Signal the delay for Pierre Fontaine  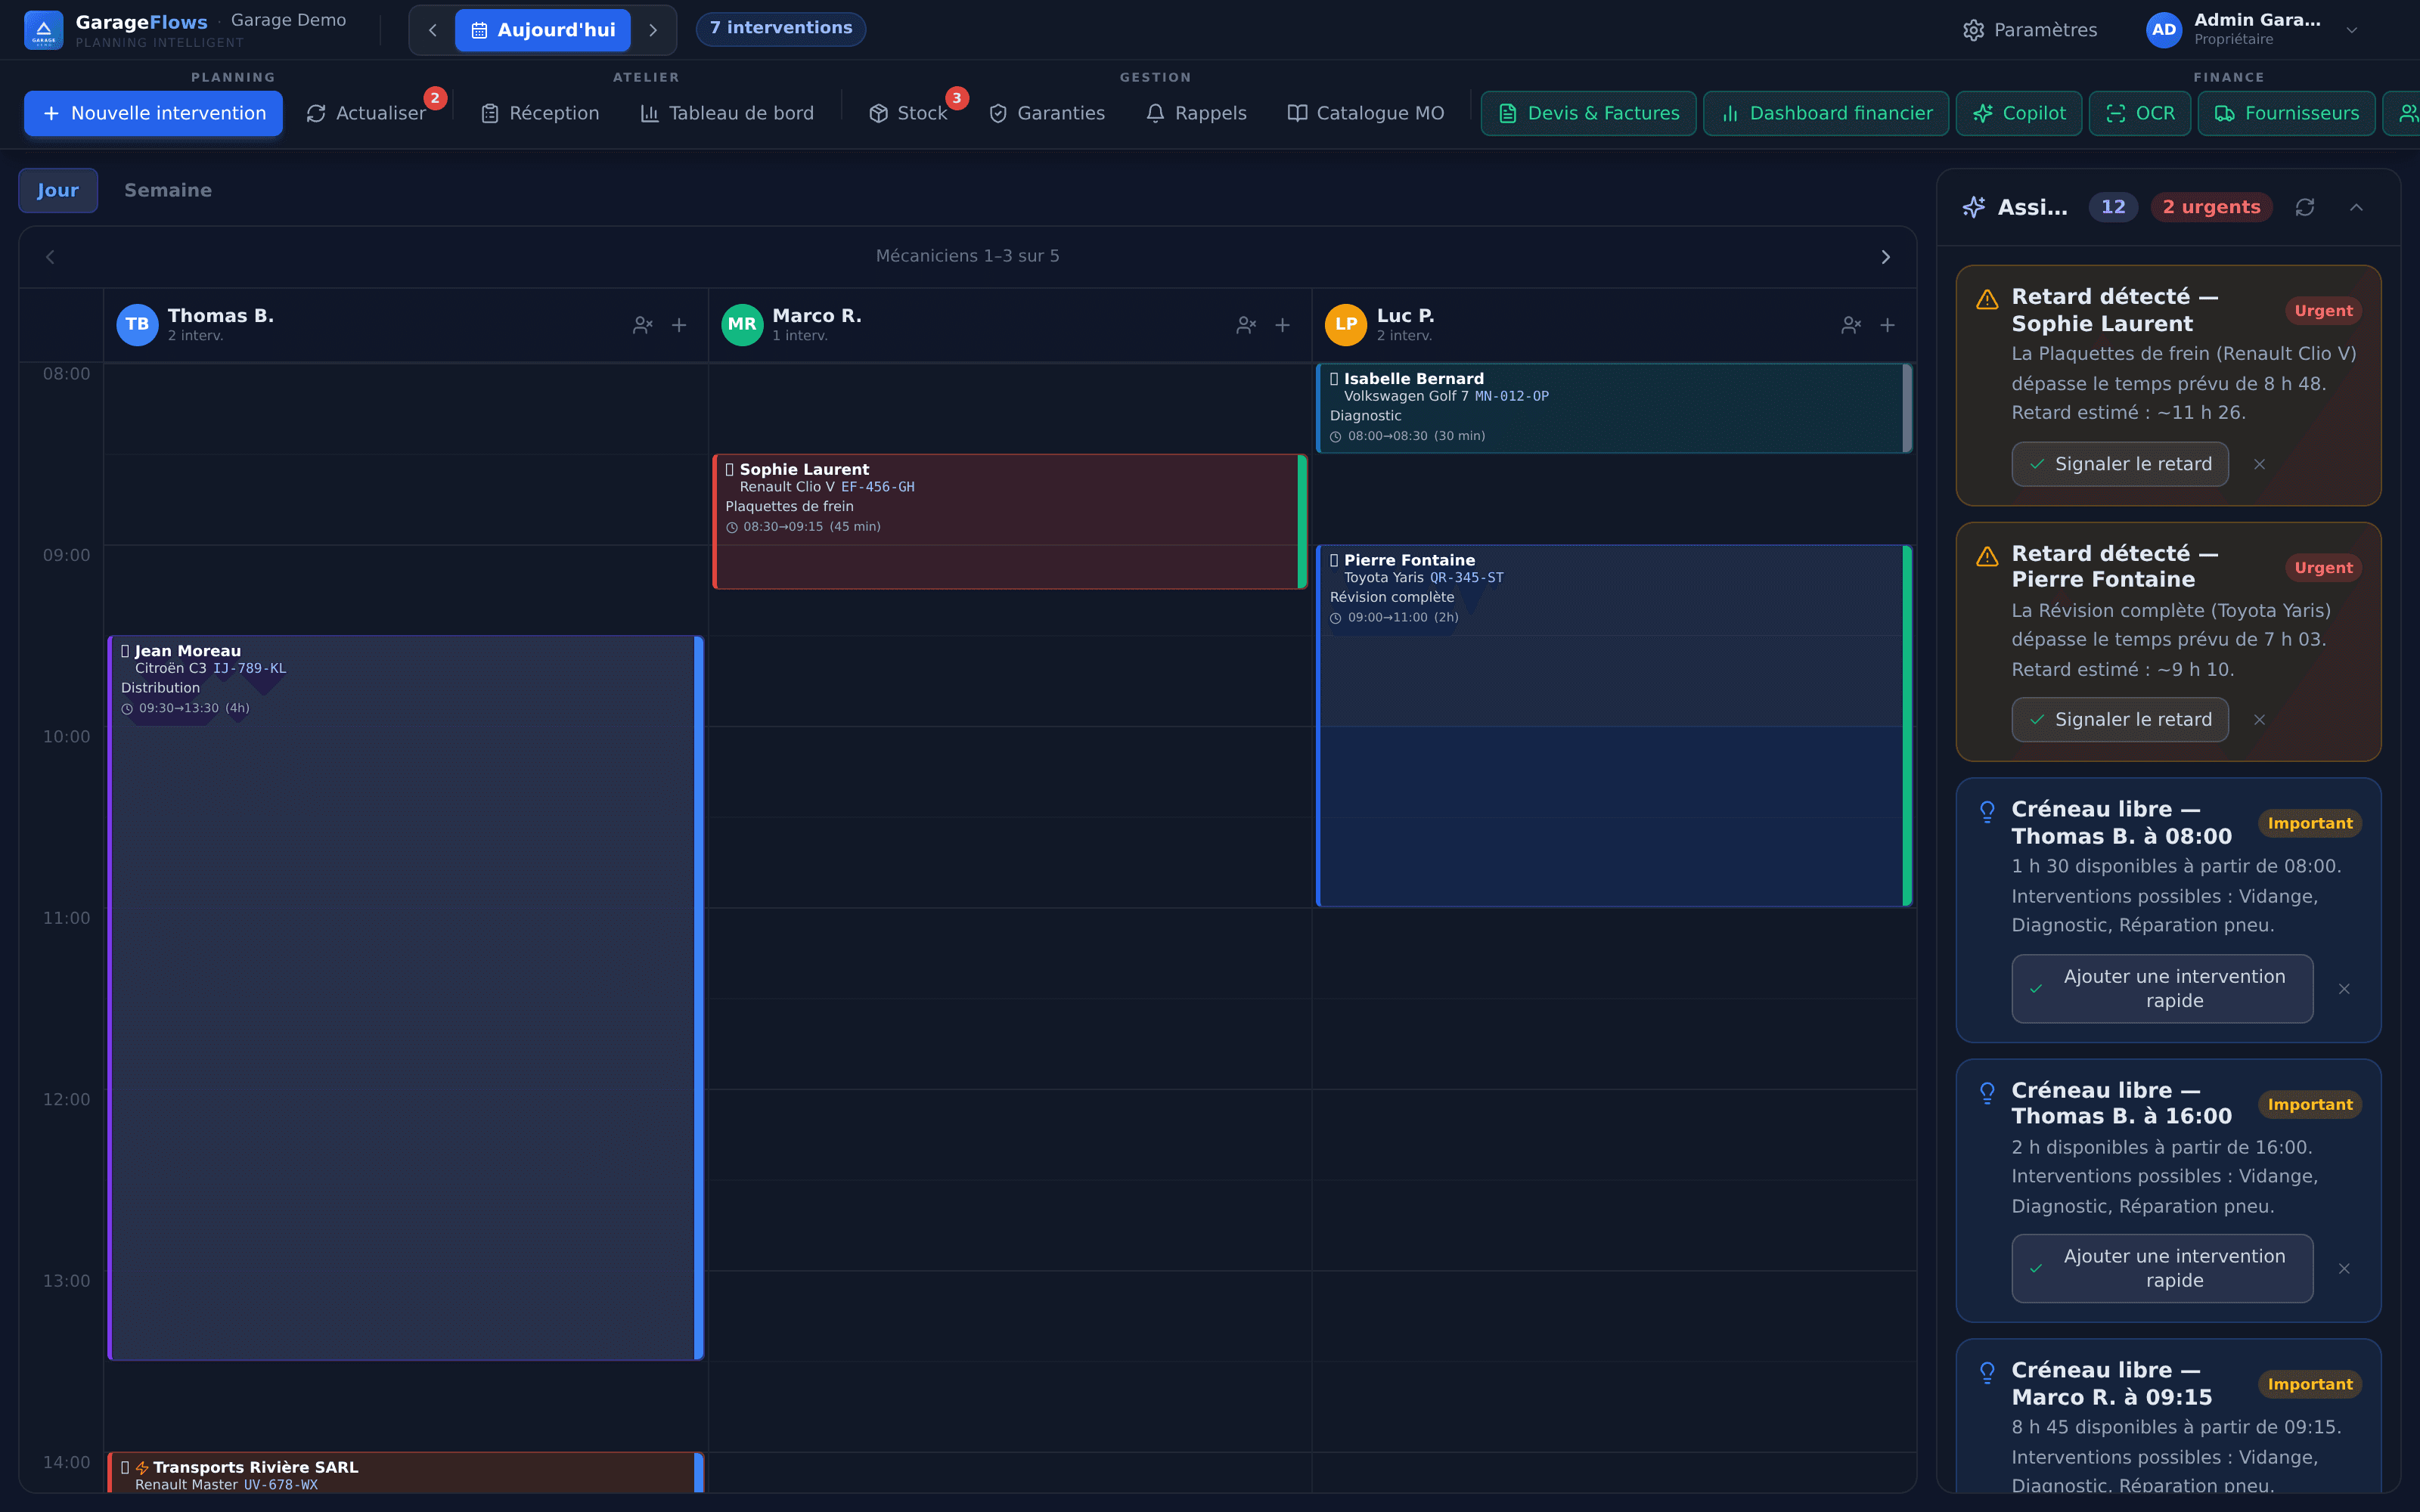(x=2120, y=720)
